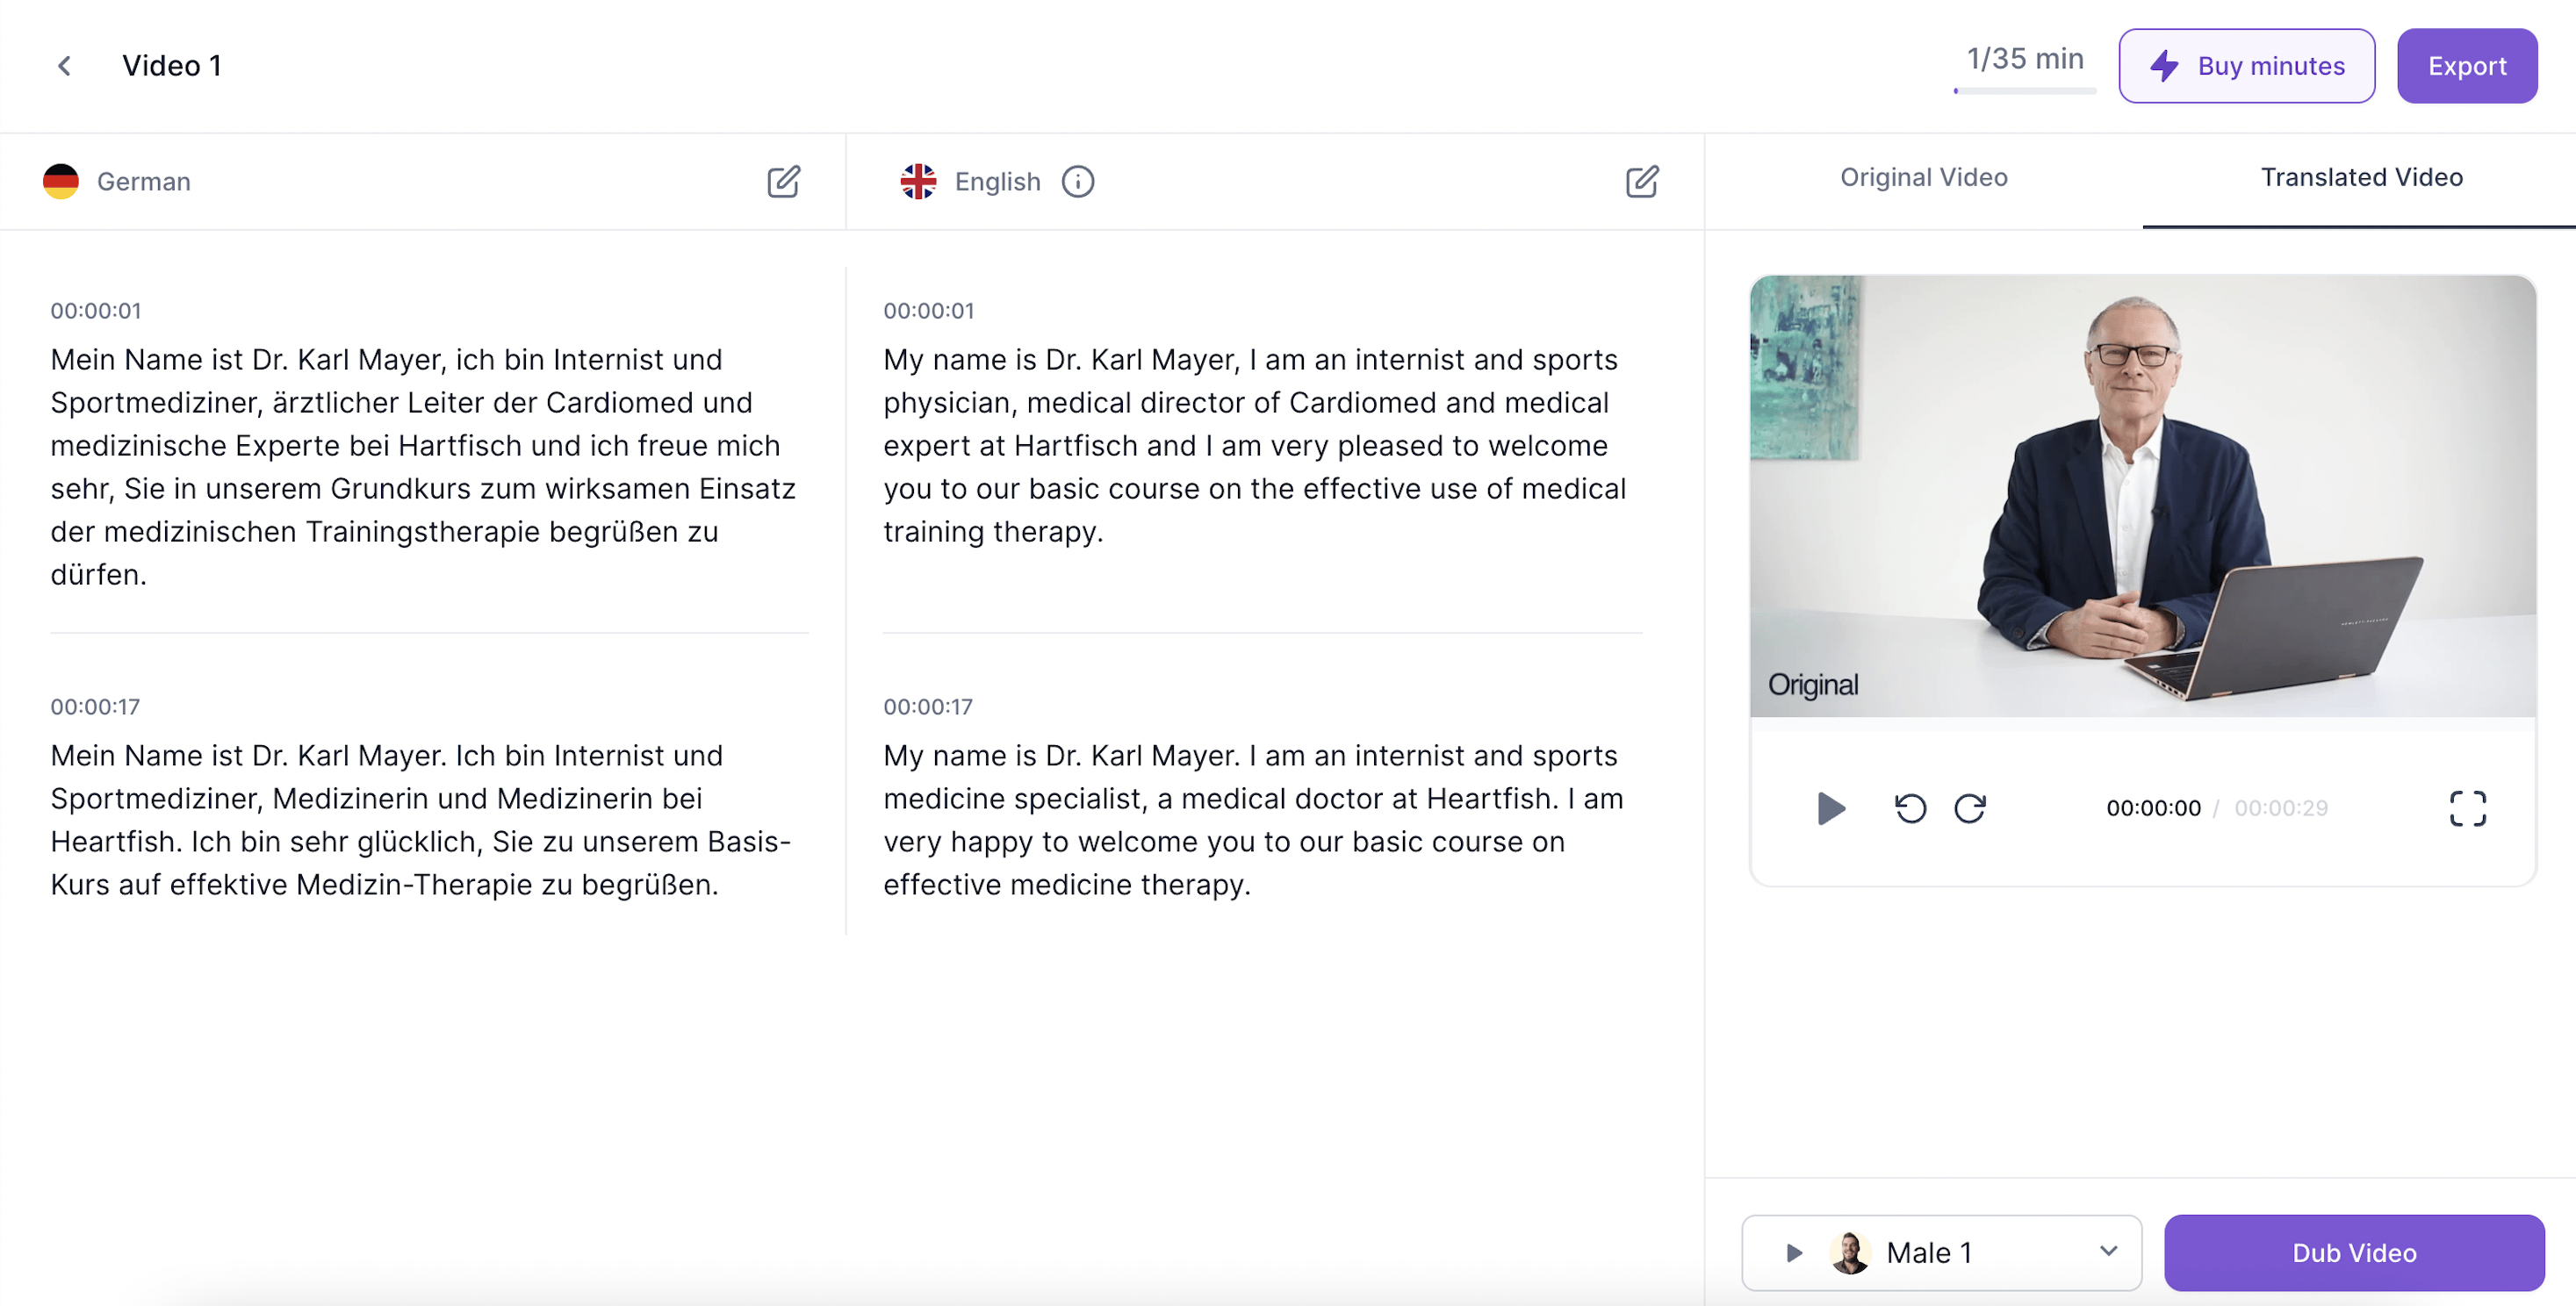Switch to the Original Video tab

pos(1923,177)
